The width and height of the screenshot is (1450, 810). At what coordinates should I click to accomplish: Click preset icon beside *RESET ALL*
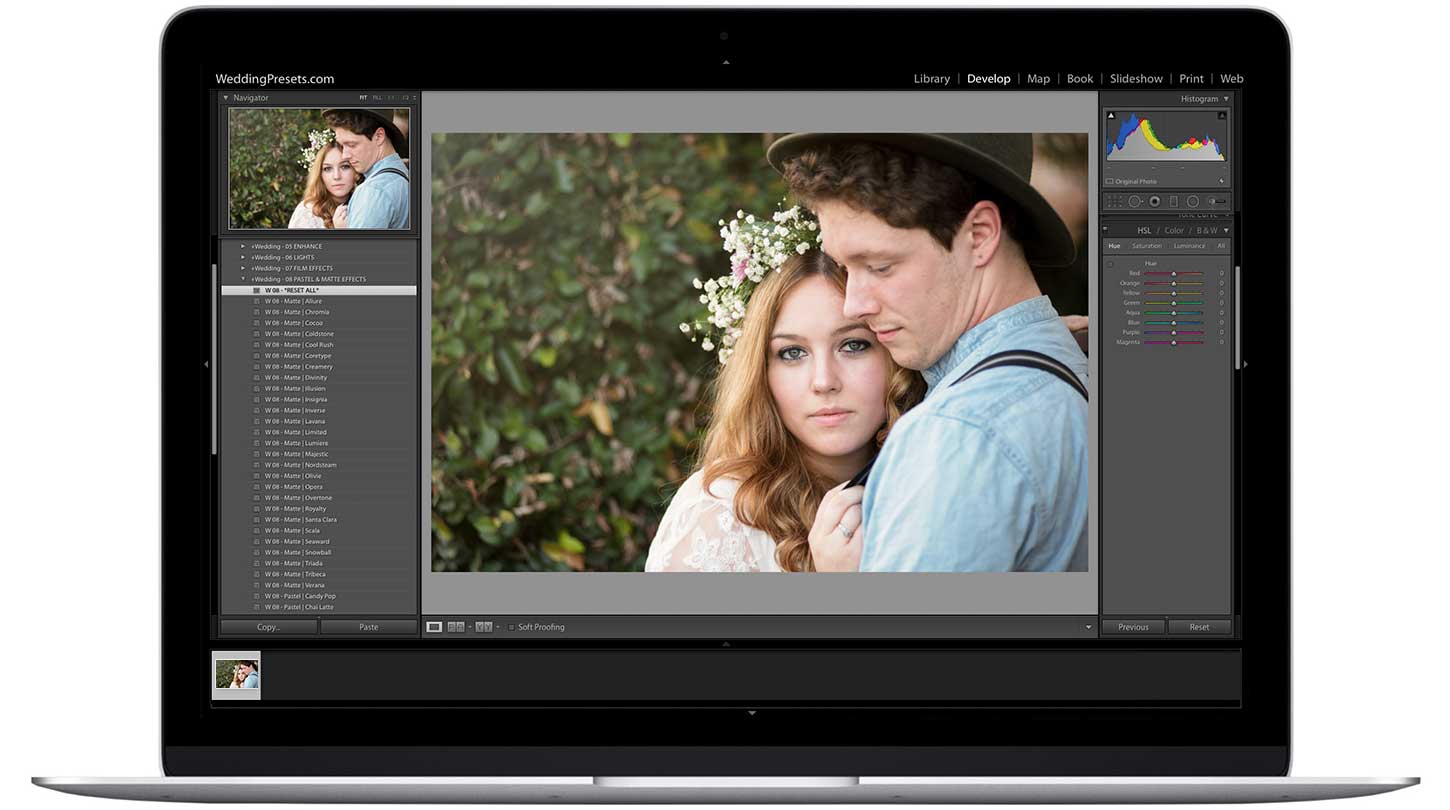pyautogui.click(x=257, y=290)
